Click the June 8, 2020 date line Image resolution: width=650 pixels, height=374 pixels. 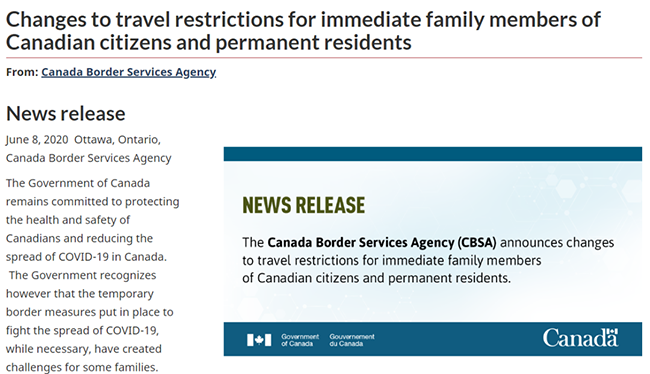(x=37, y=139)
